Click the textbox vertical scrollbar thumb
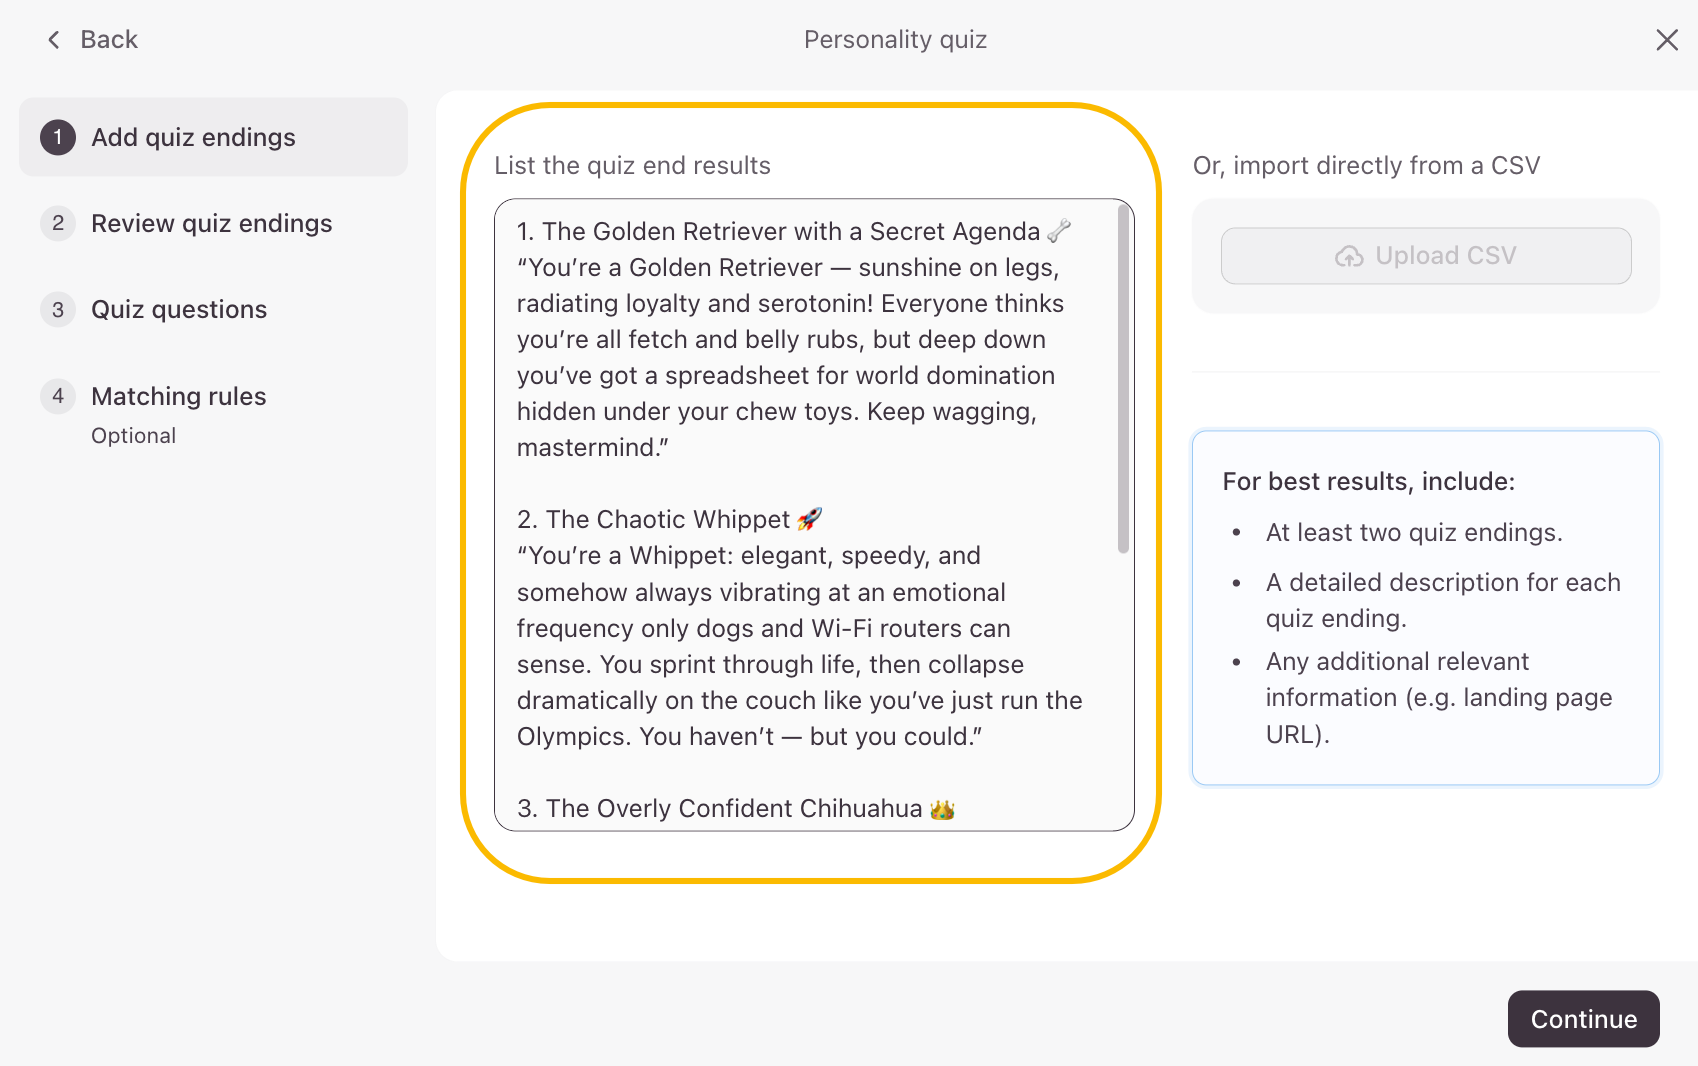 click(x=1123, y=380)
